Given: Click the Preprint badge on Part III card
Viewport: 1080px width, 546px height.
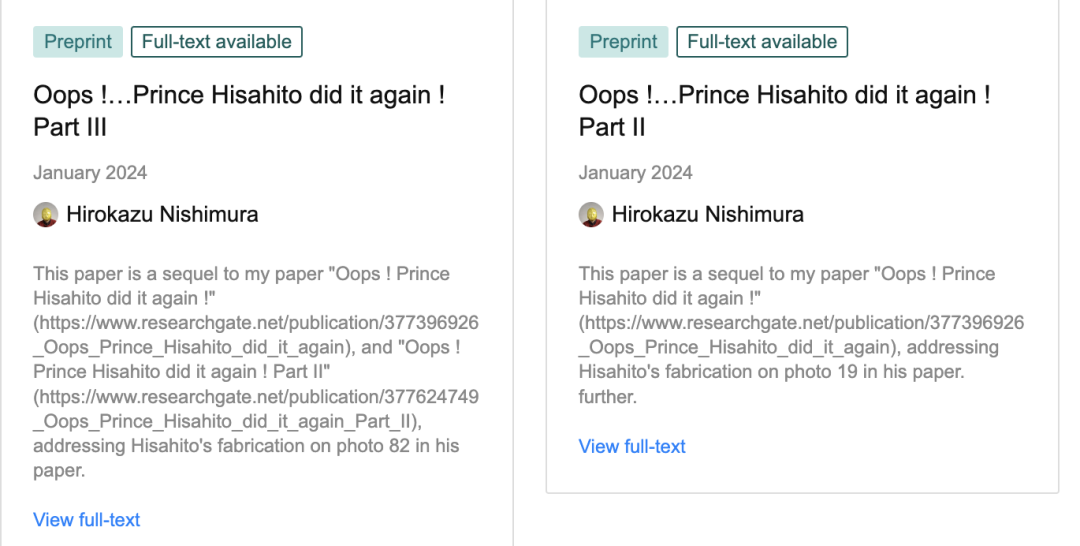Looking at the screenshot, I should coord(78,42).
